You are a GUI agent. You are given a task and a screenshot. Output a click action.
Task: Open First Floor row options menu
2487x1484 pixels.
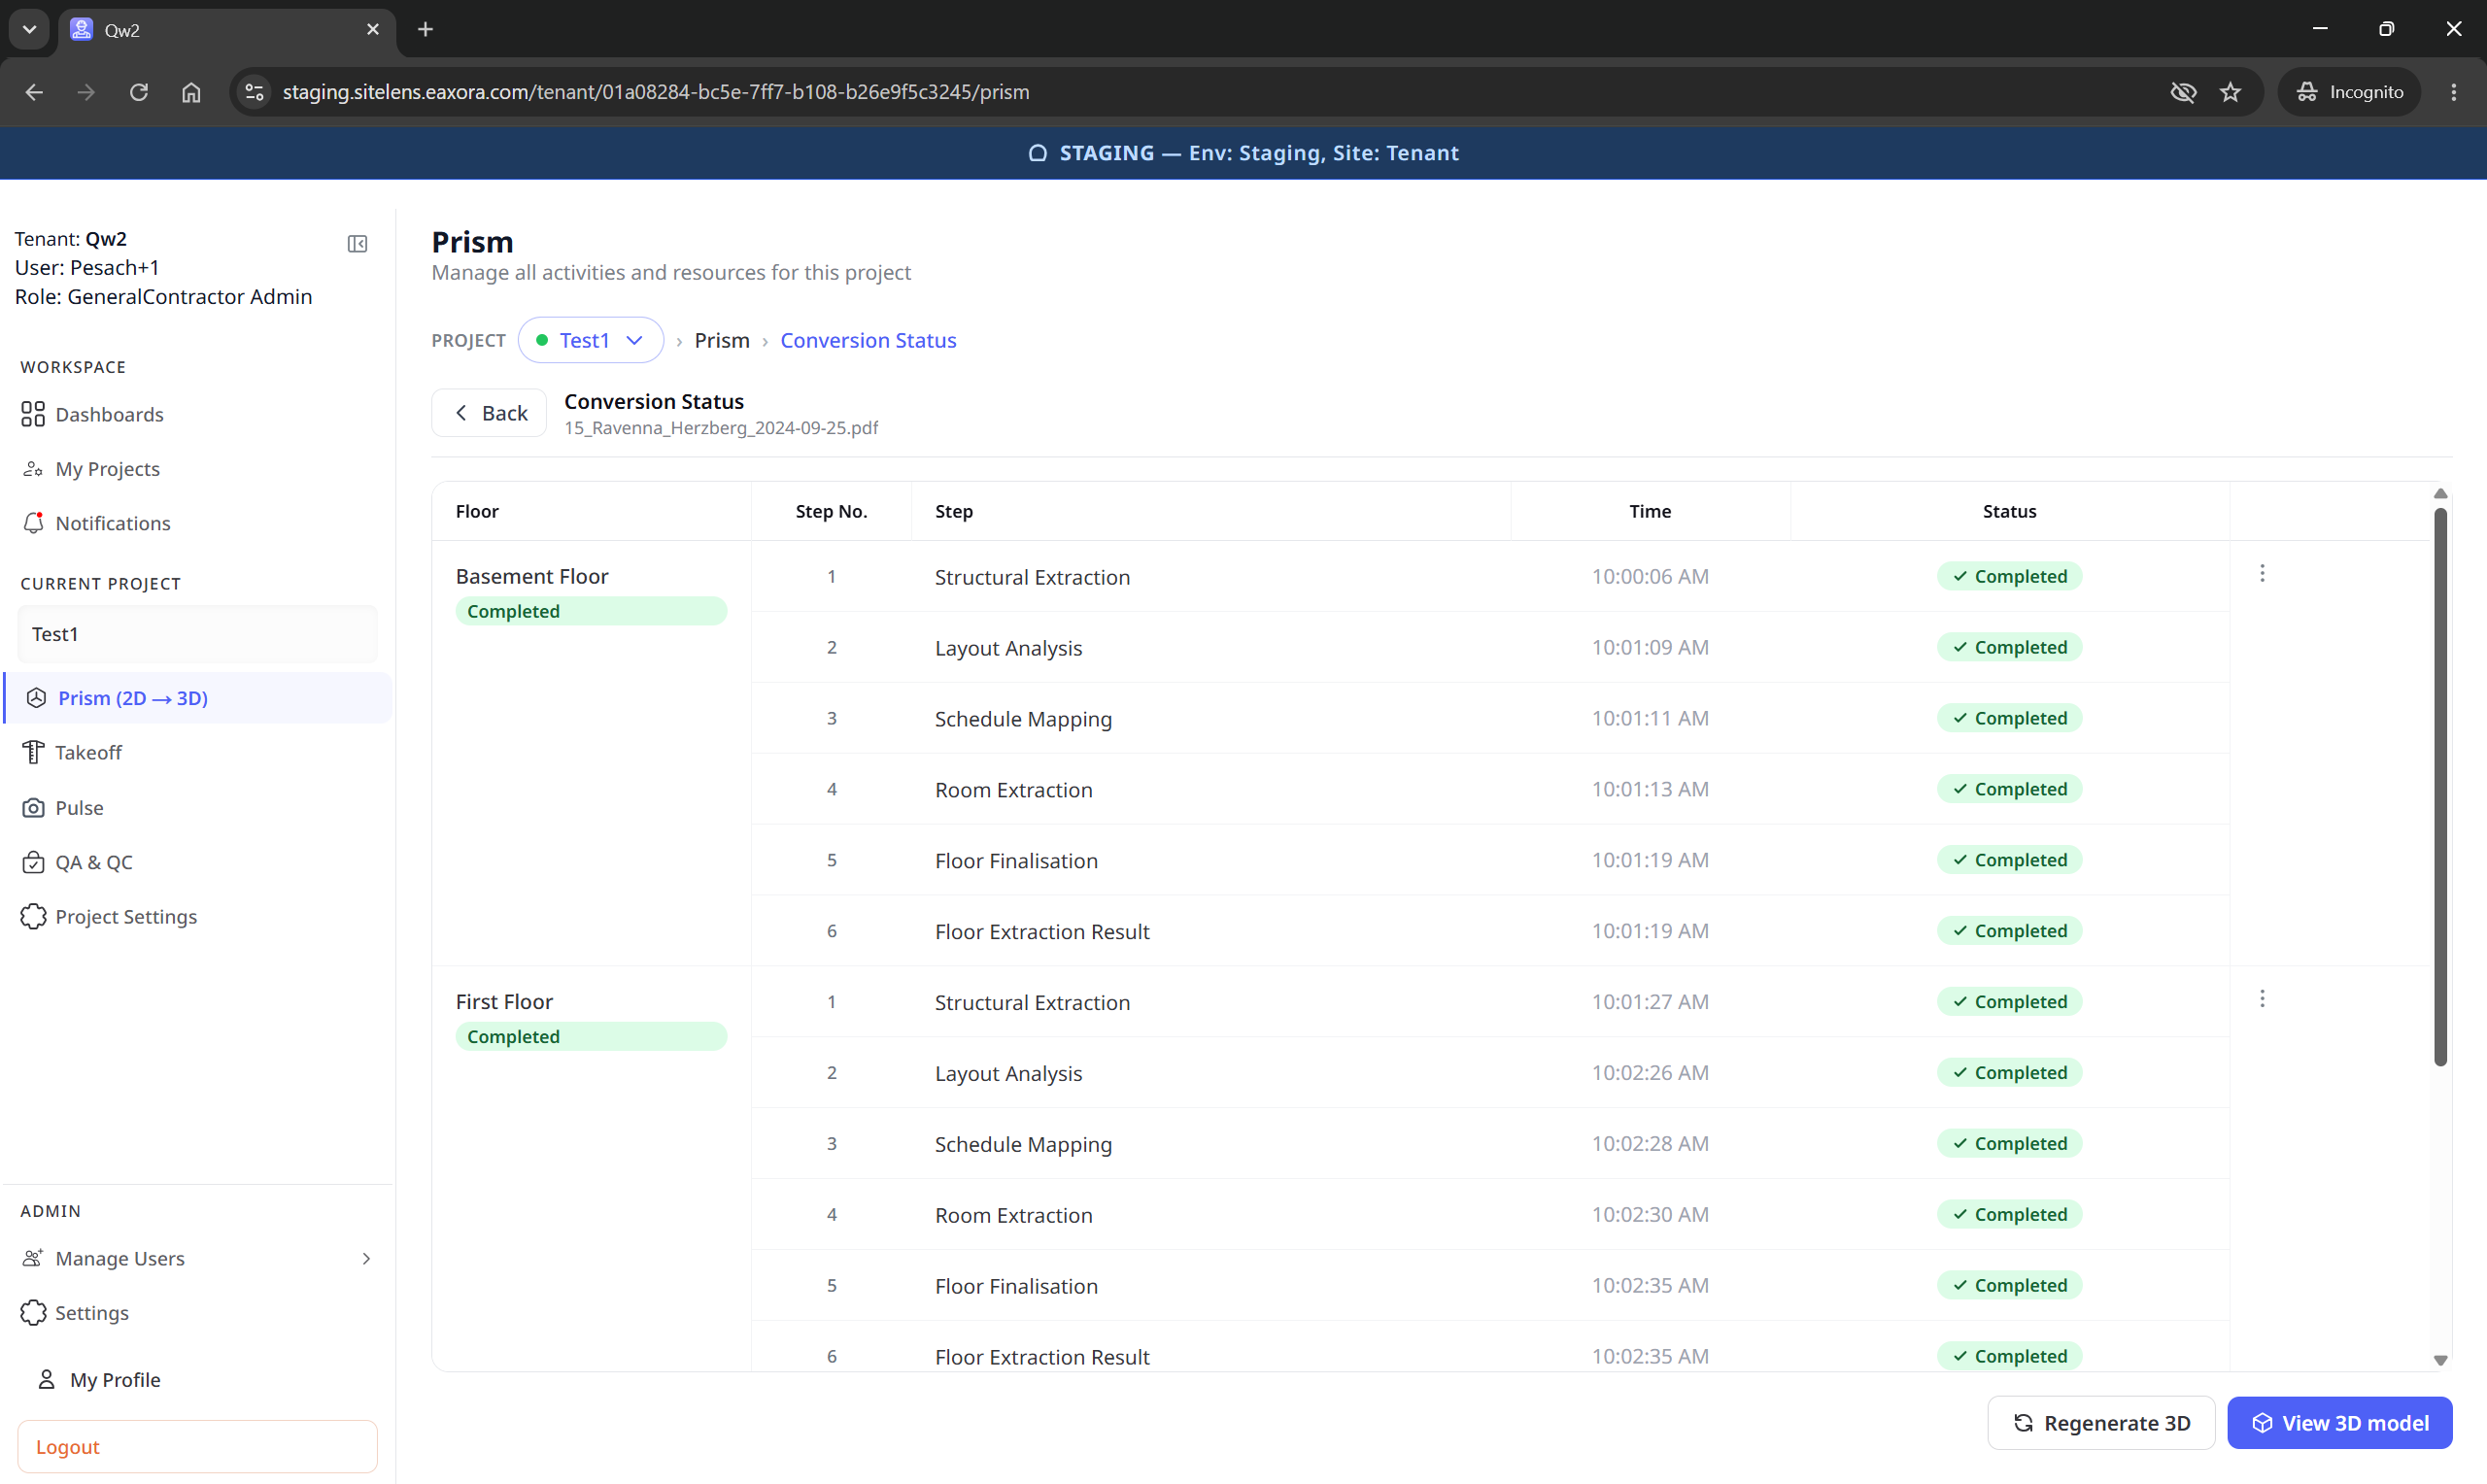(2262, 999)
